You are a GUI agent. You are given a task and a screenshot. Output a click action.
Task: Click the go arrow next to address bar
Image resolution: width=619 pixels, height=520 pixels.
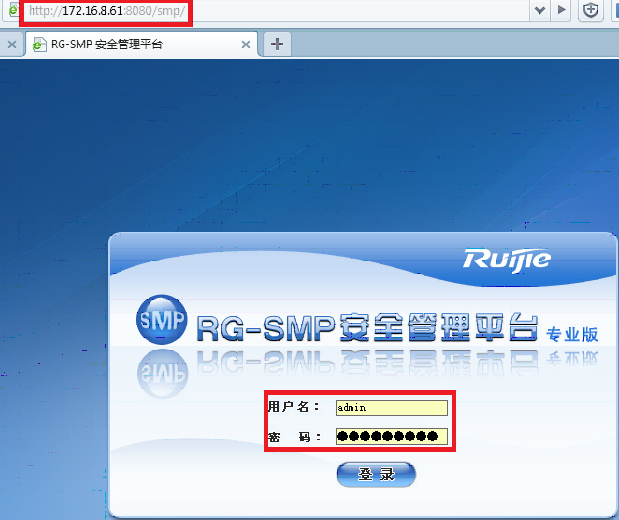tap(561, 9)
